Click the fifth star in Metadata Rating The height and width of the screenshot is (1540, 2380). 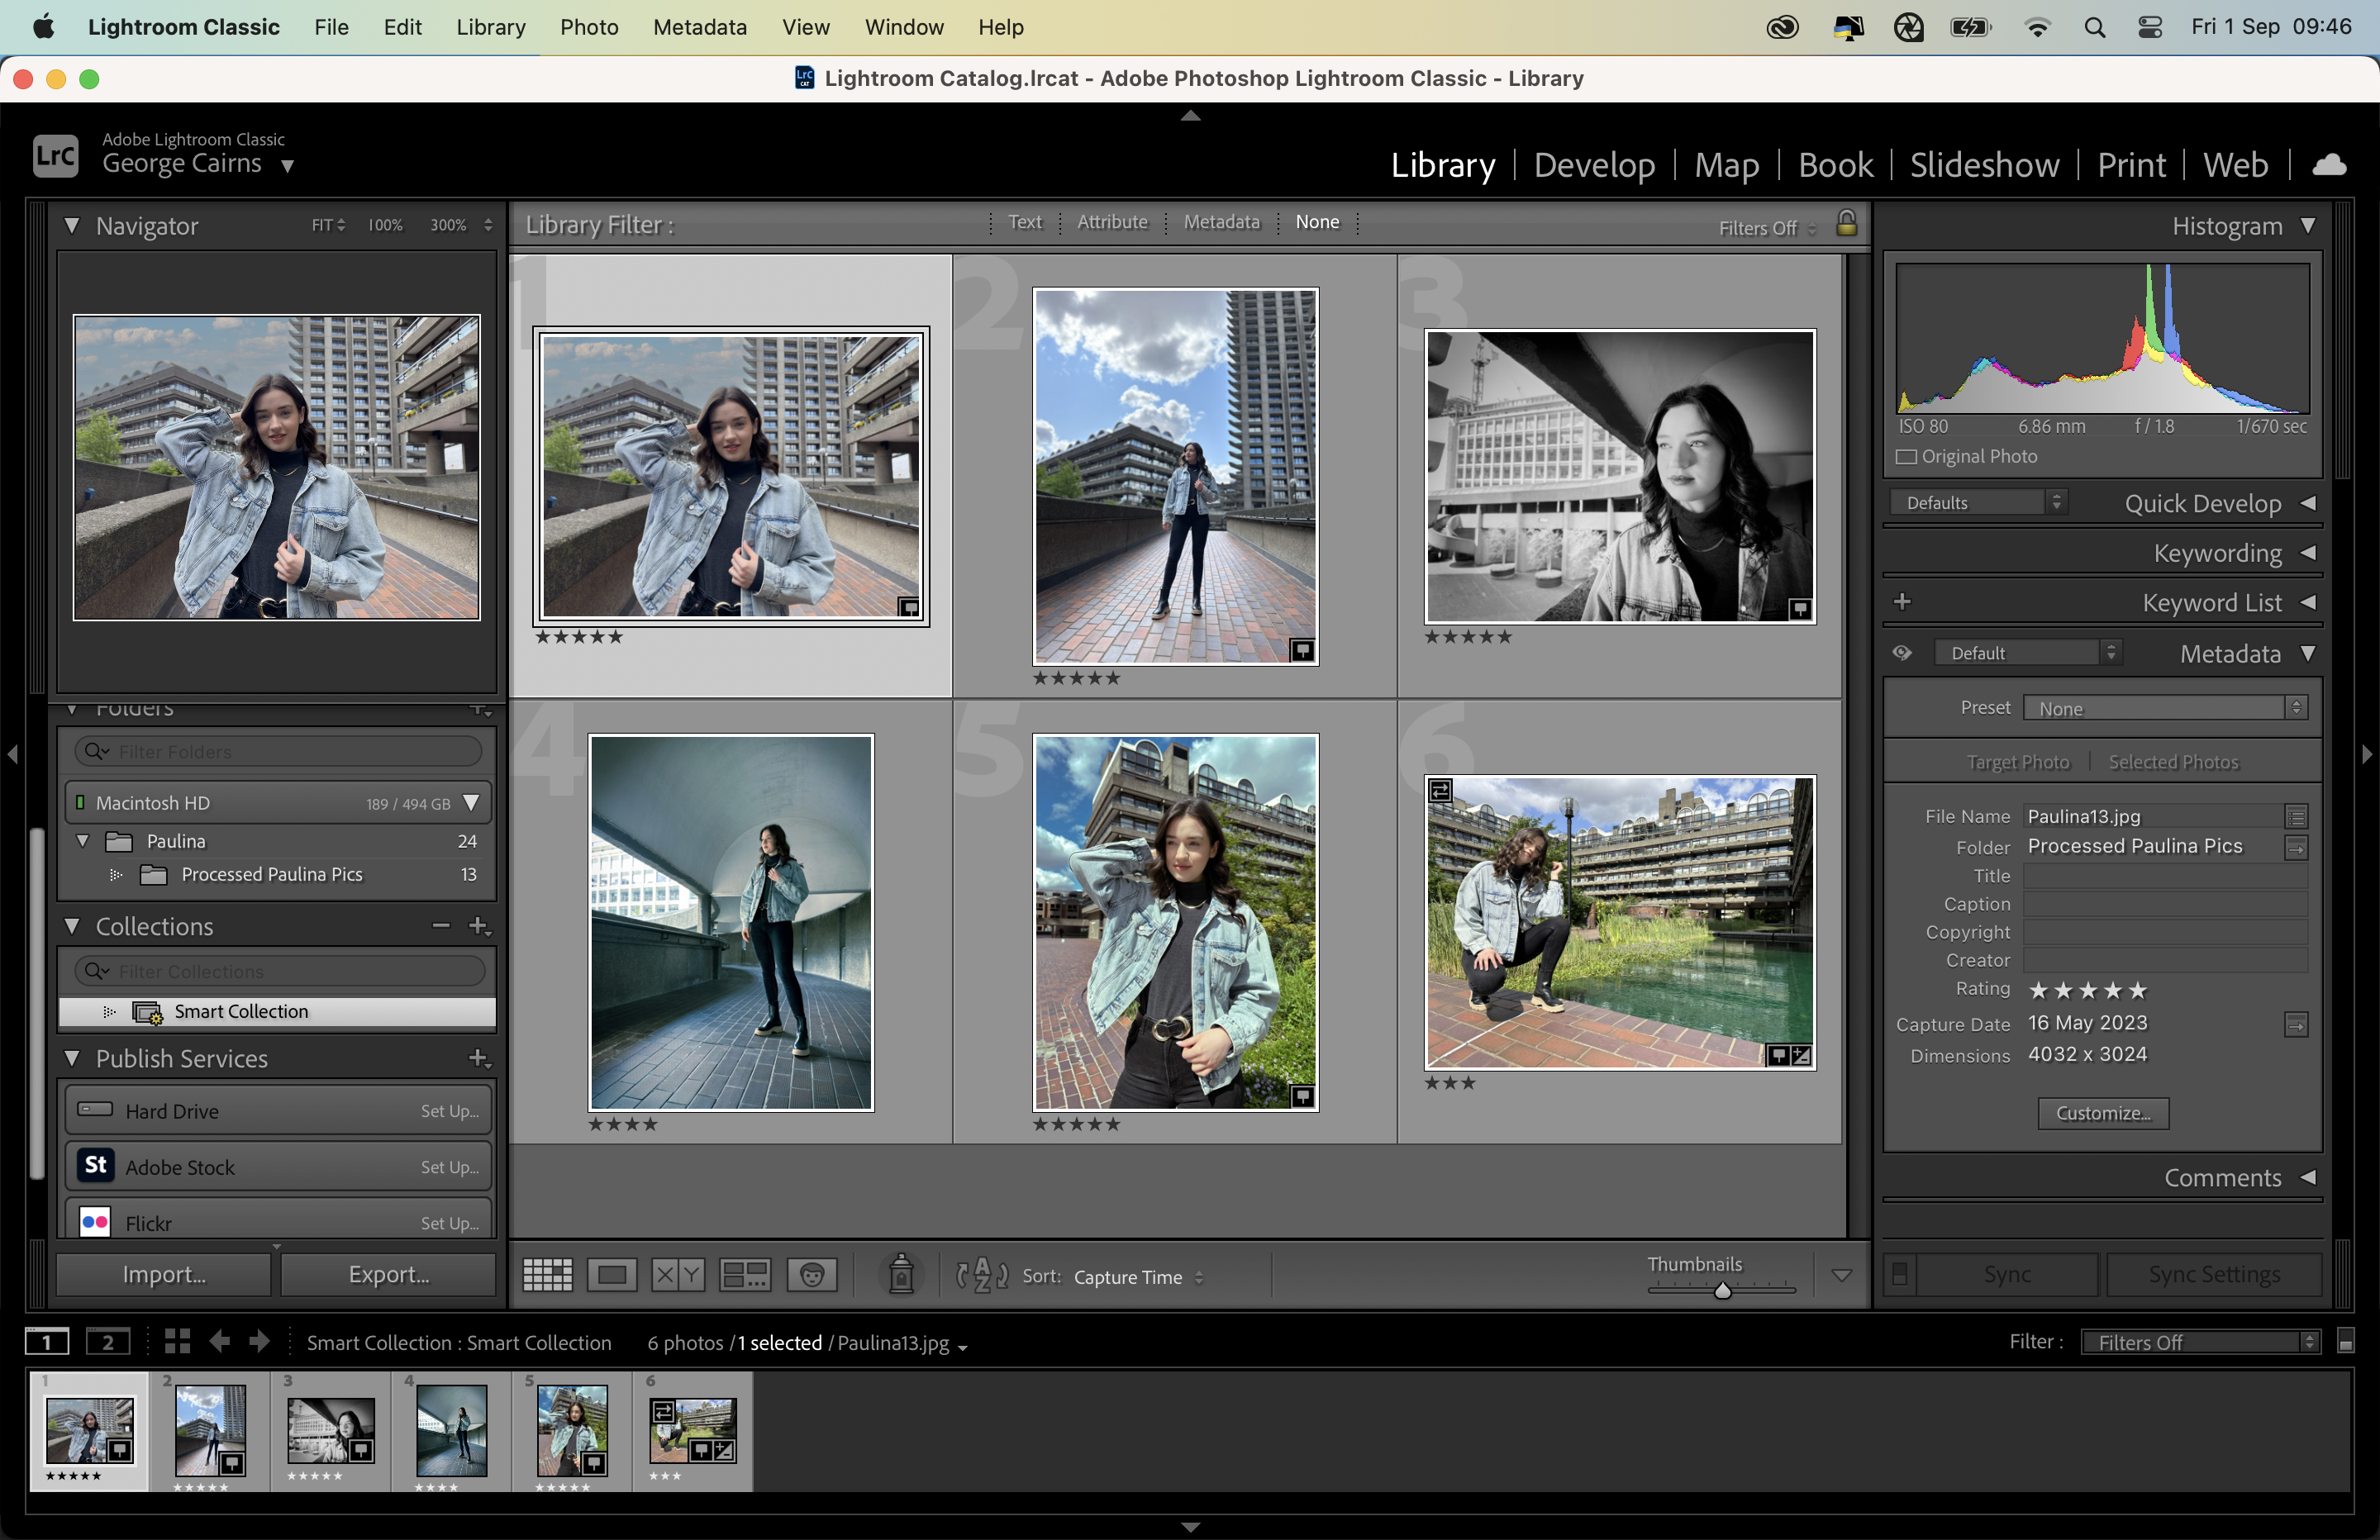[x=2138, y=990]
